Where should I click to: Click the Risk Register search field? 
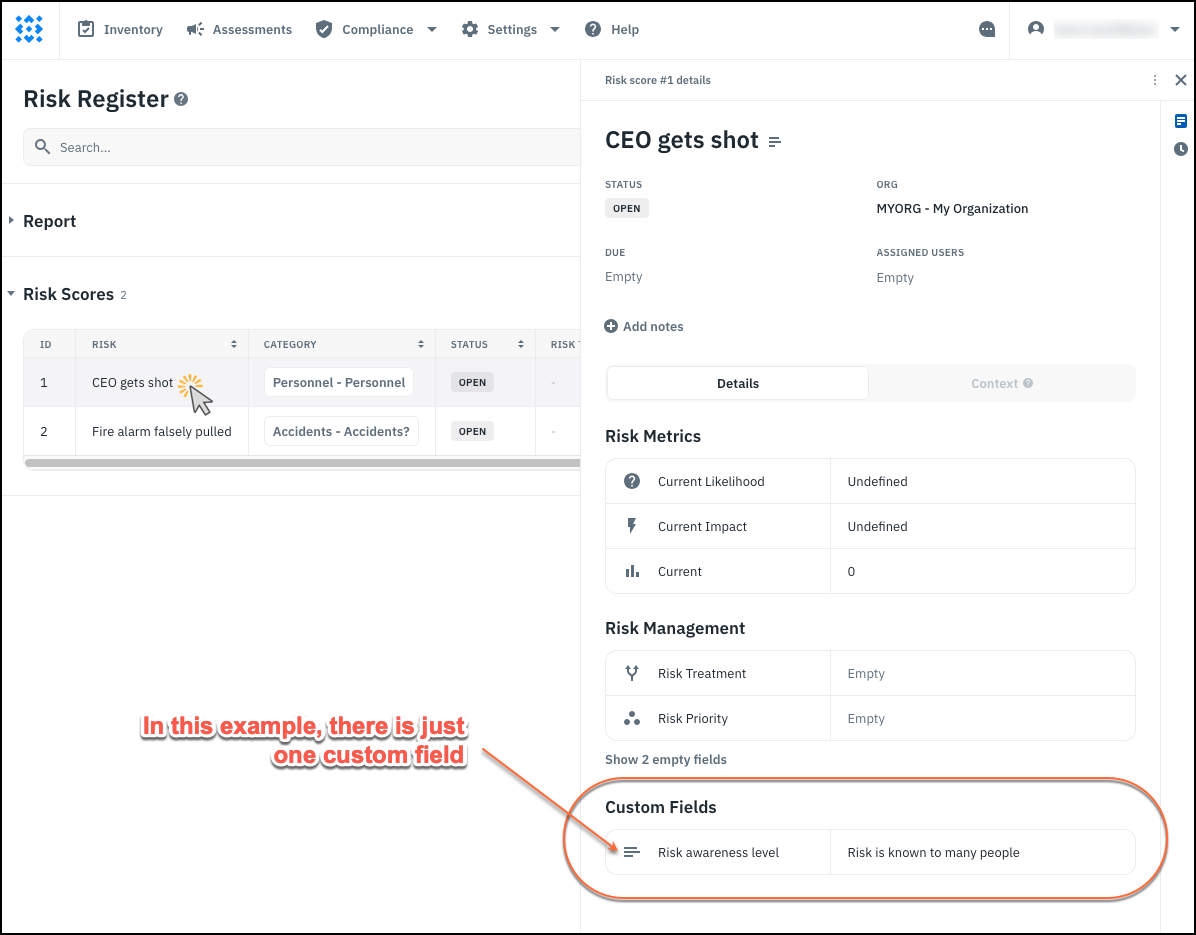300,147
